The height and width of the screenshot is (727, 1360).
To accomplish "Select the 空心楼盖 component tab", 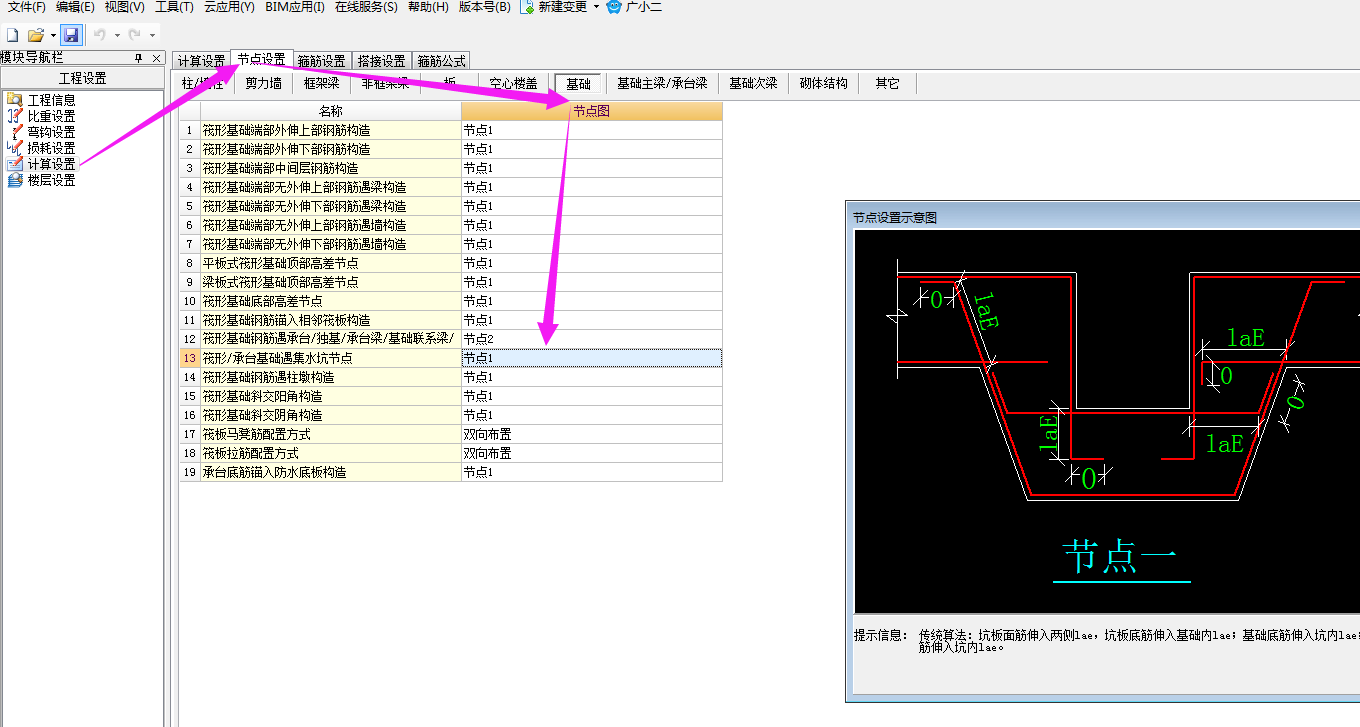I will point(513,84).
